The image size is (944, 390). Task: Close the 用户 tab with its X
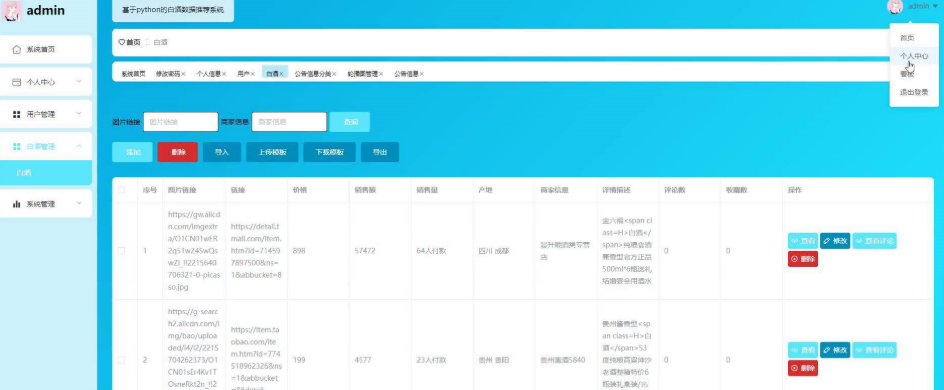(253, 74)
